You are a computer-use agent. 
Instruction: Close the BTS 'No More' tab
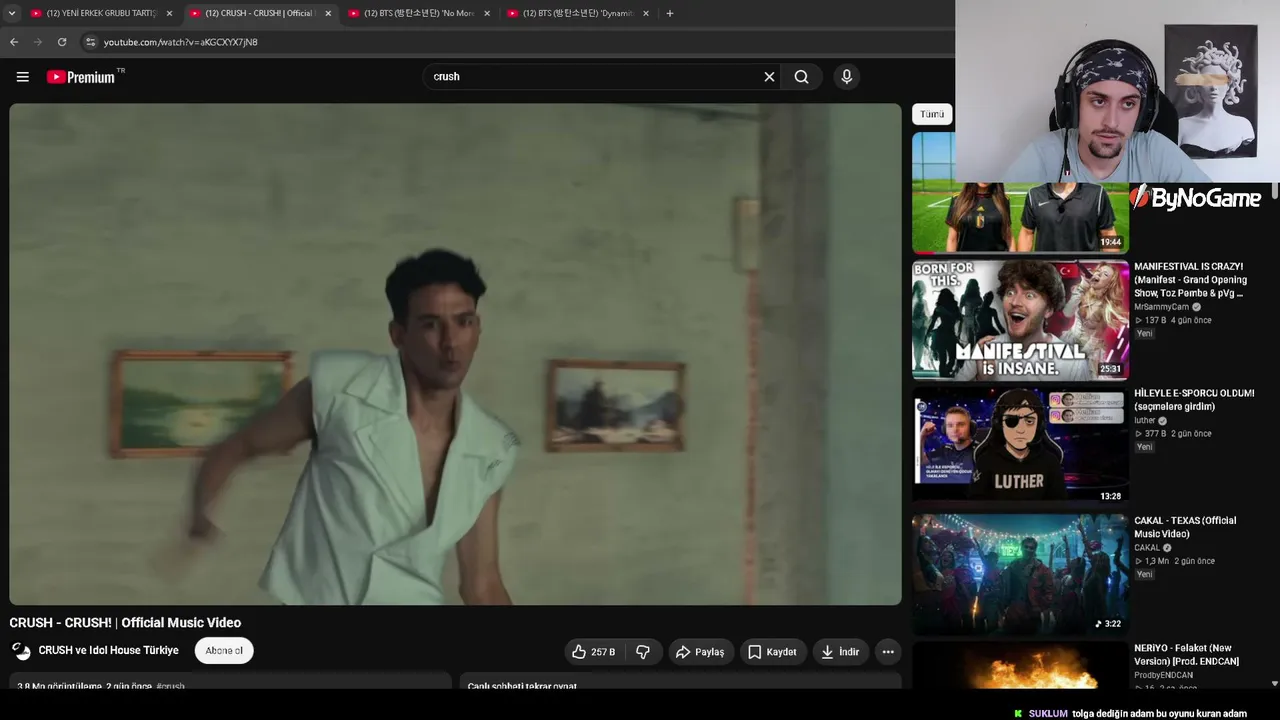click(x=487, y=13)
